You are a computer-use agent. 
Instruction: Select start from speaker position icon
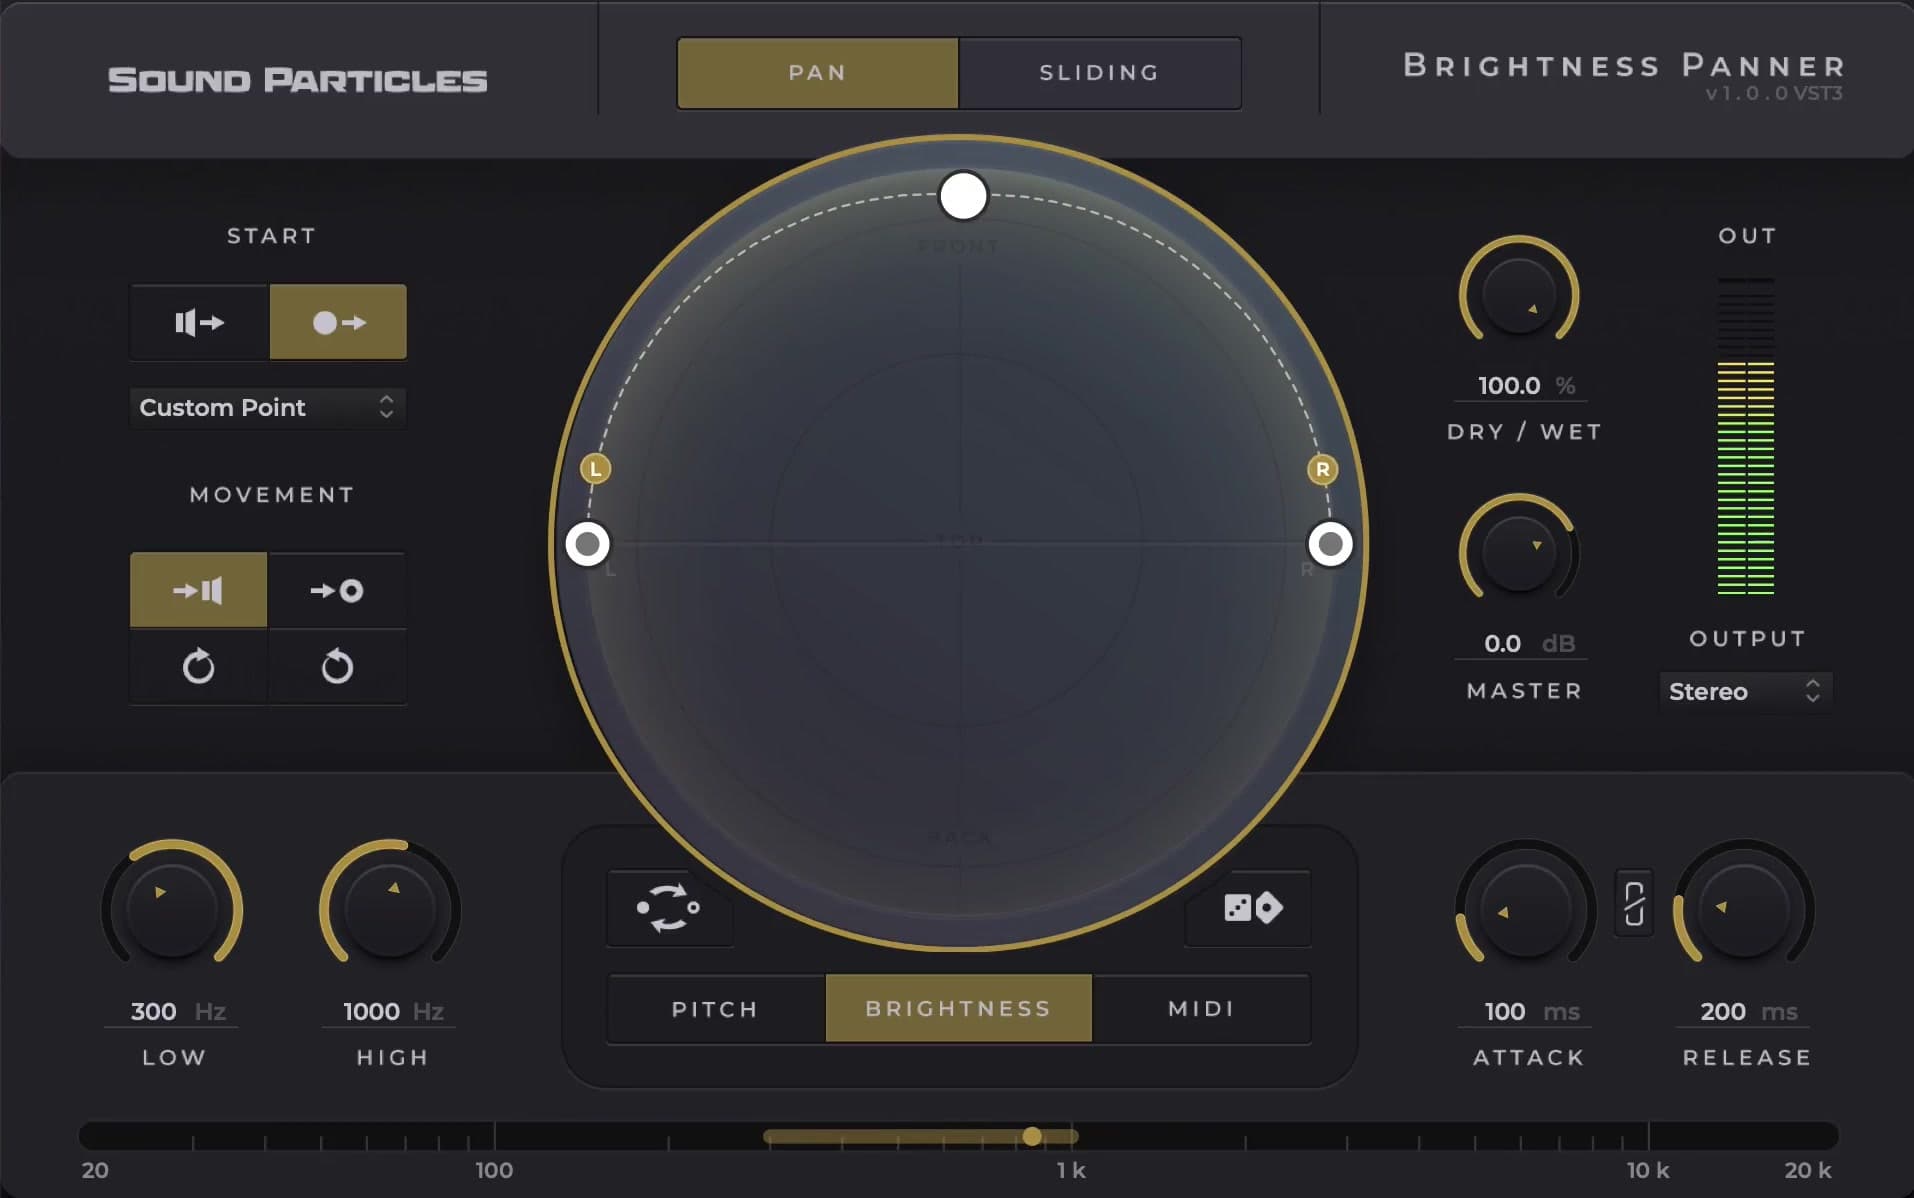point(199,322)
